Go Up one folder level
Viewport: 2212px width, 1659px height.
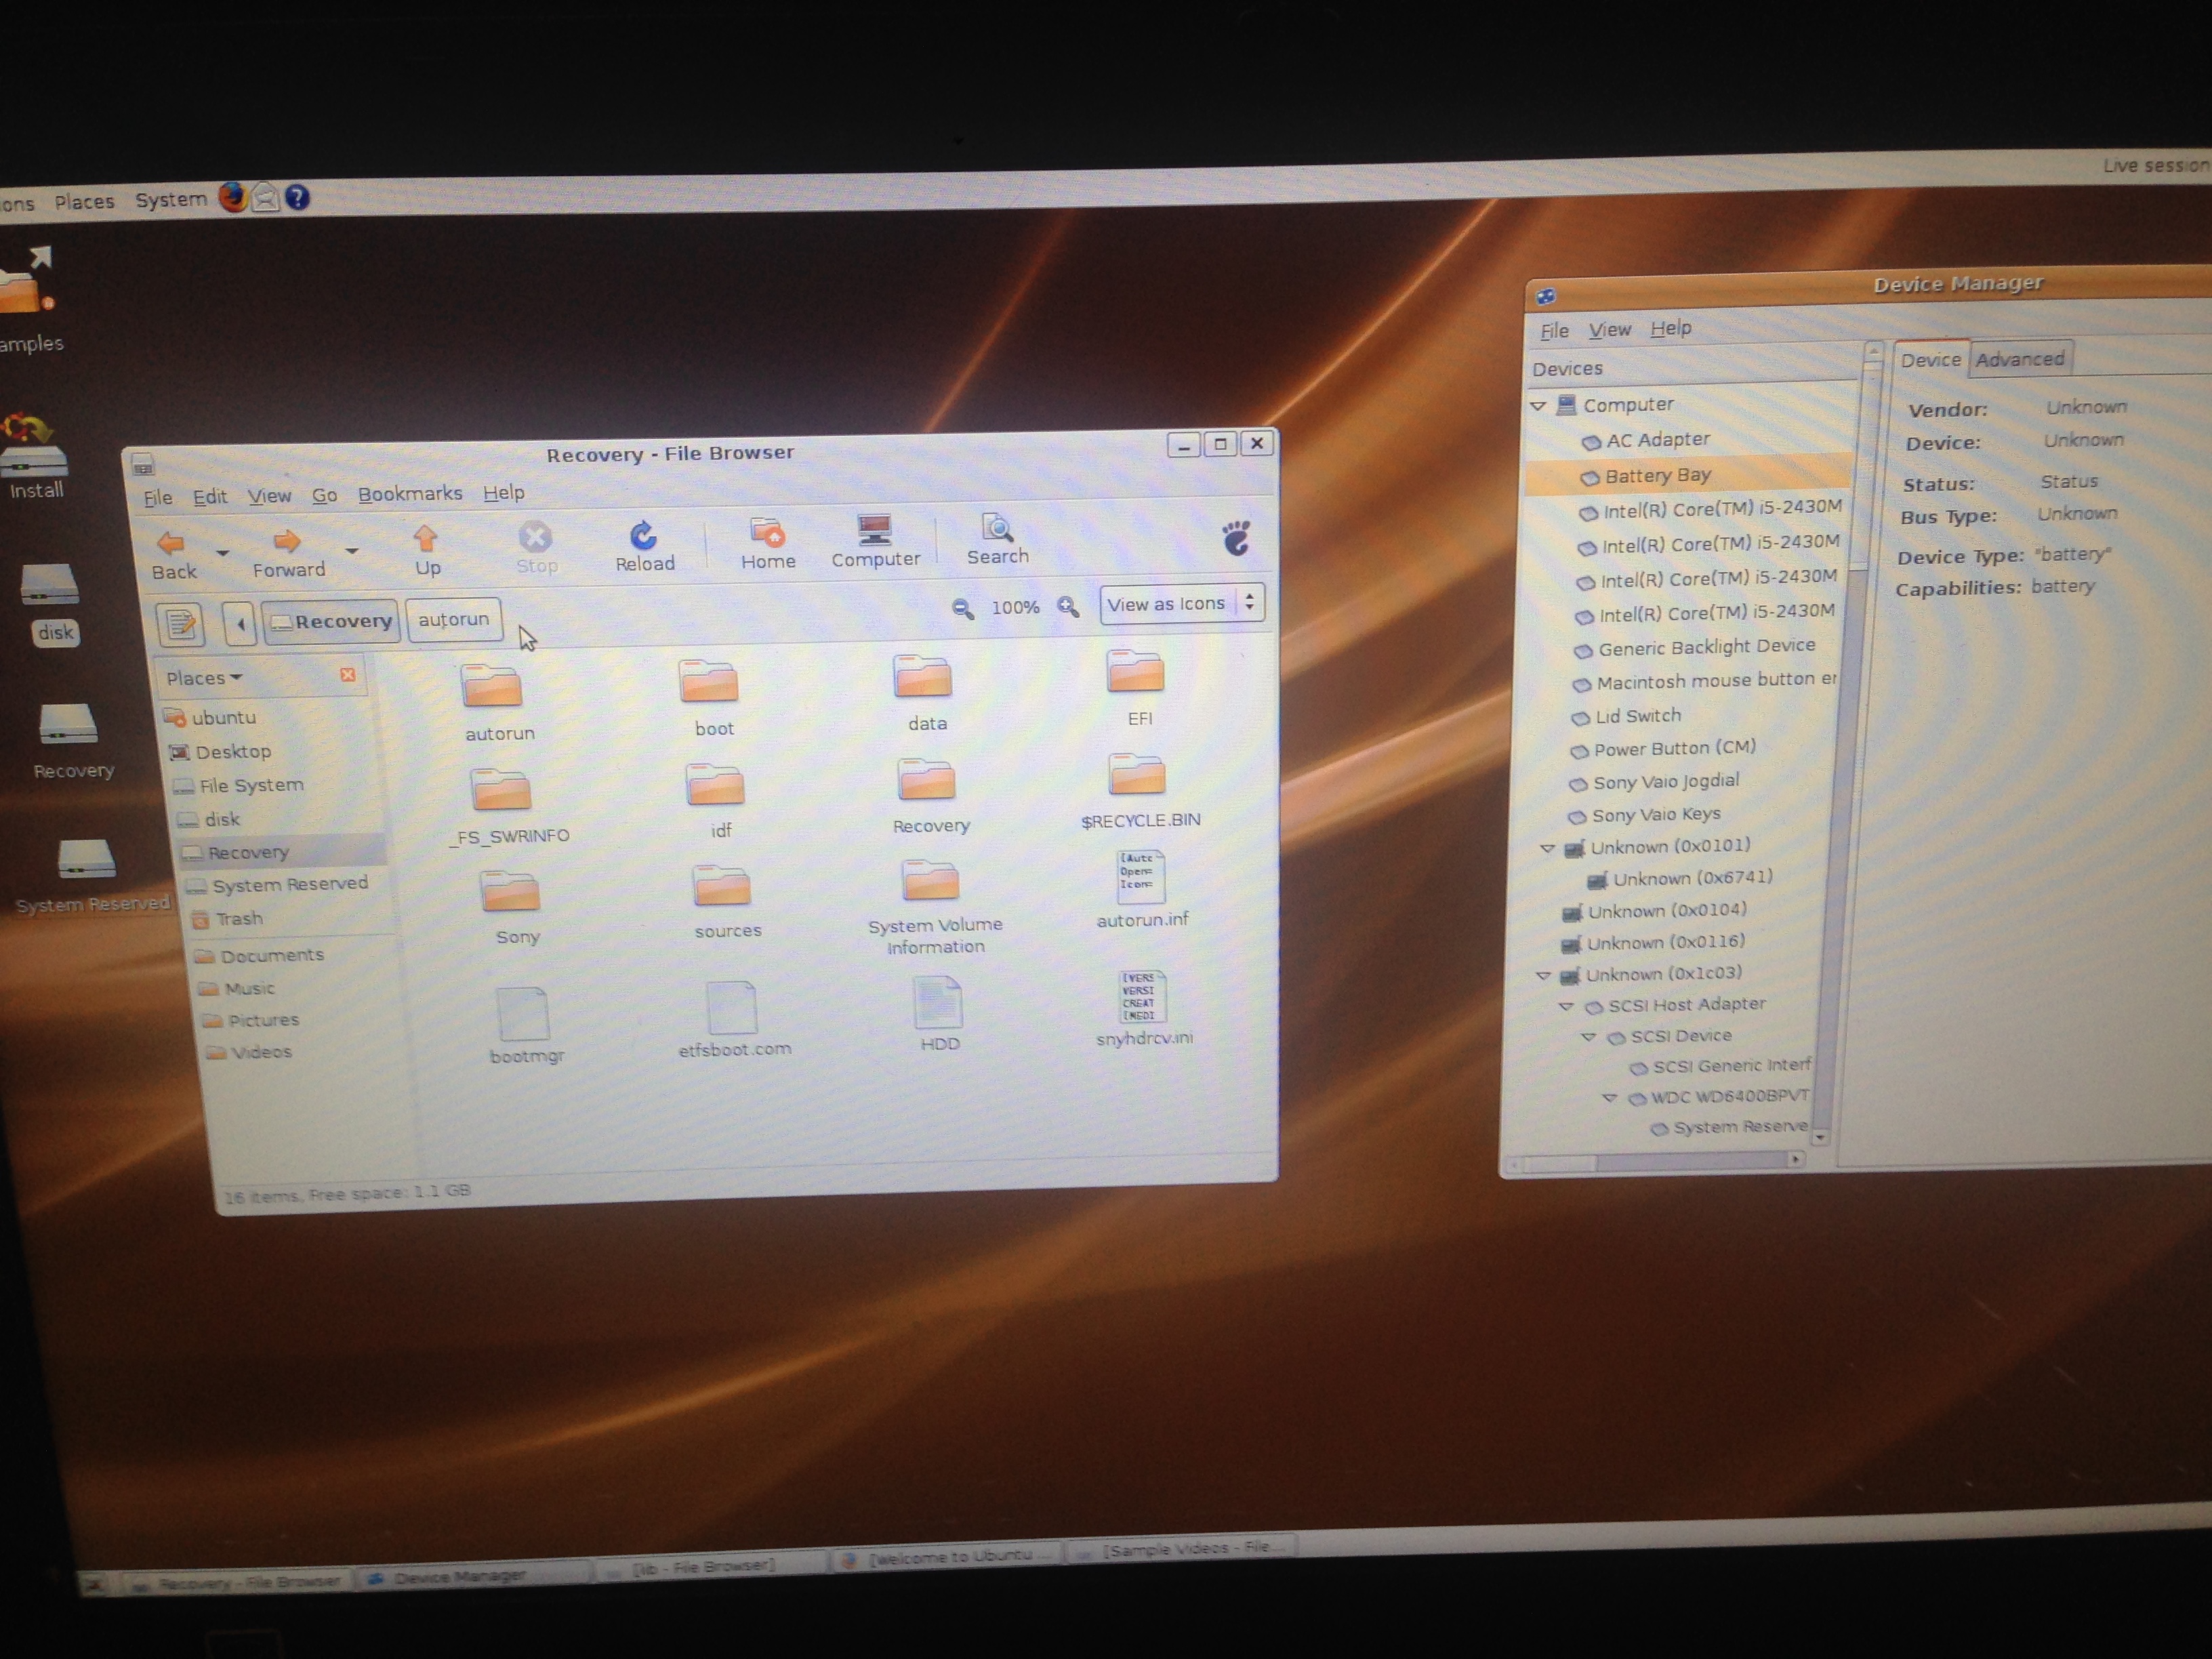point(426,550)
